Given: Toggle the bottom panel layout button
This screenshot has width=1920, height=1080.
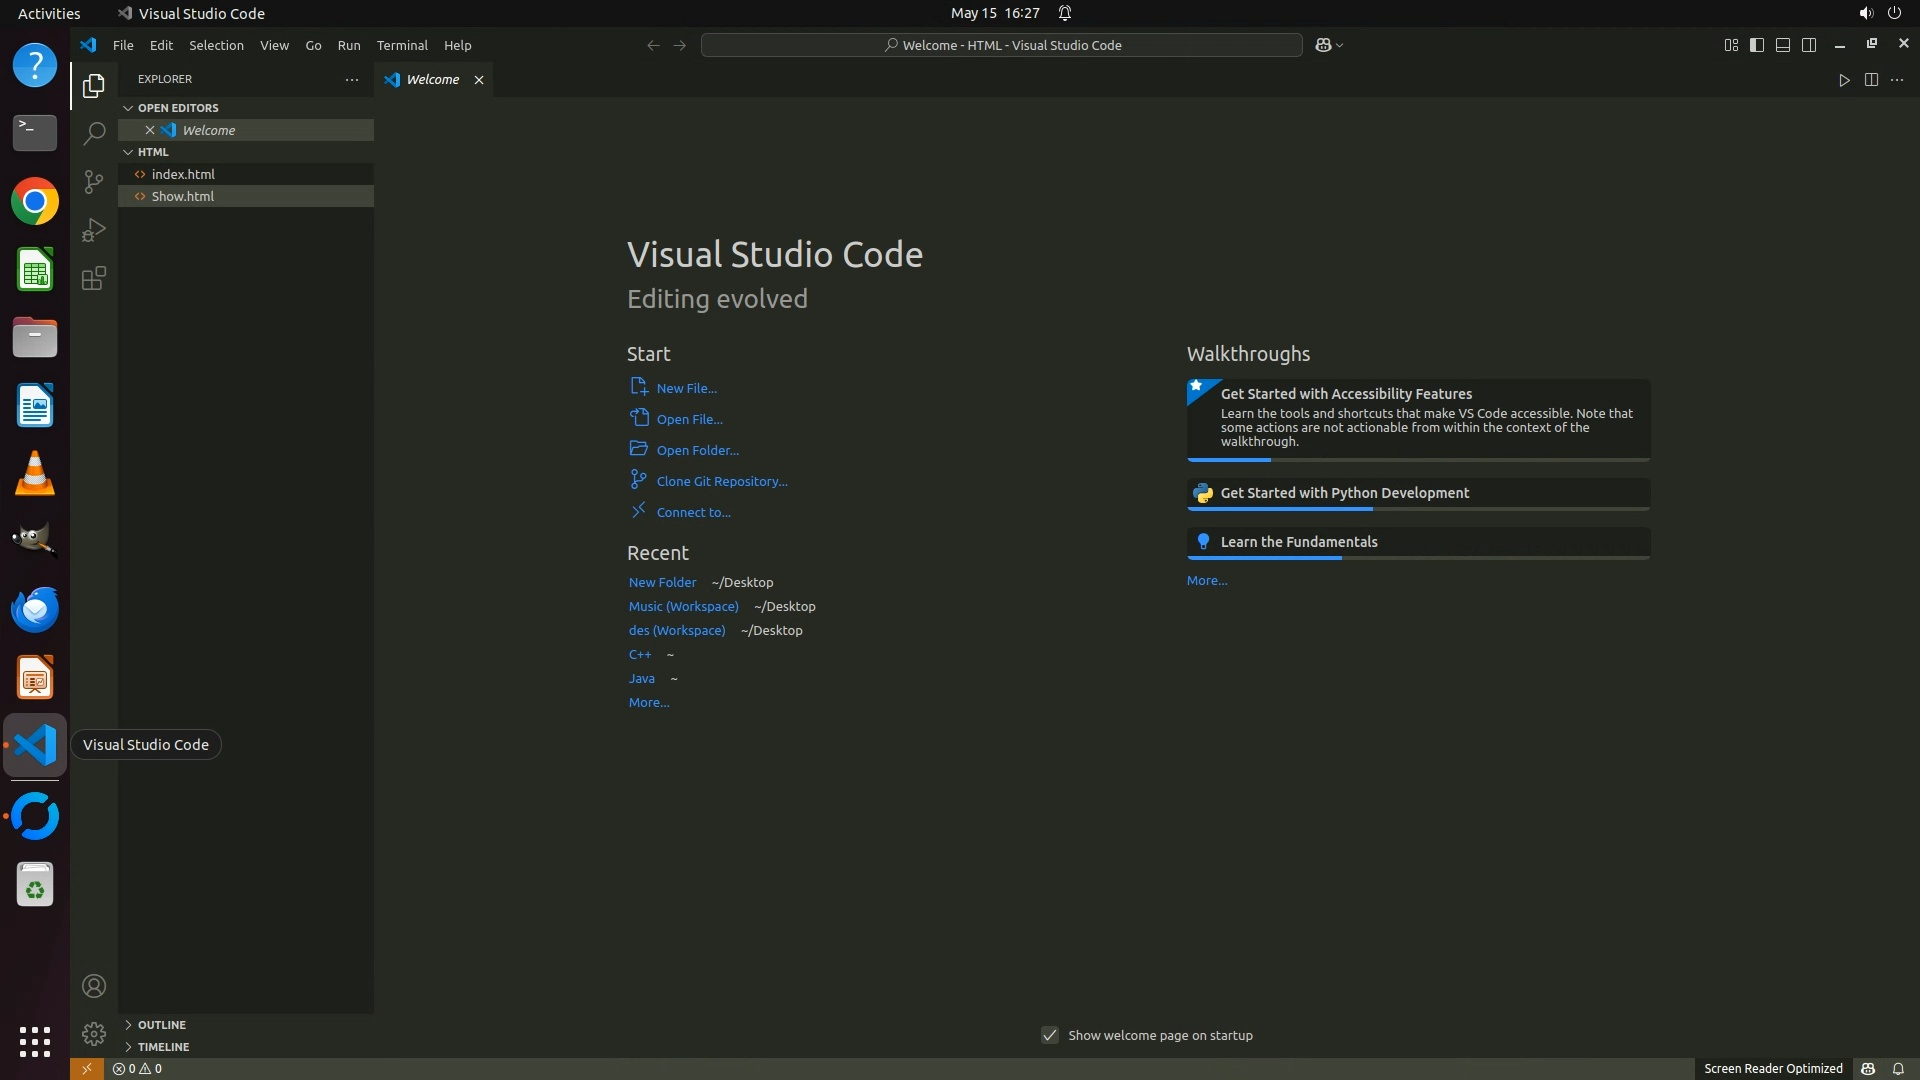Looking at the screenshot, I should pos(1783,45).
